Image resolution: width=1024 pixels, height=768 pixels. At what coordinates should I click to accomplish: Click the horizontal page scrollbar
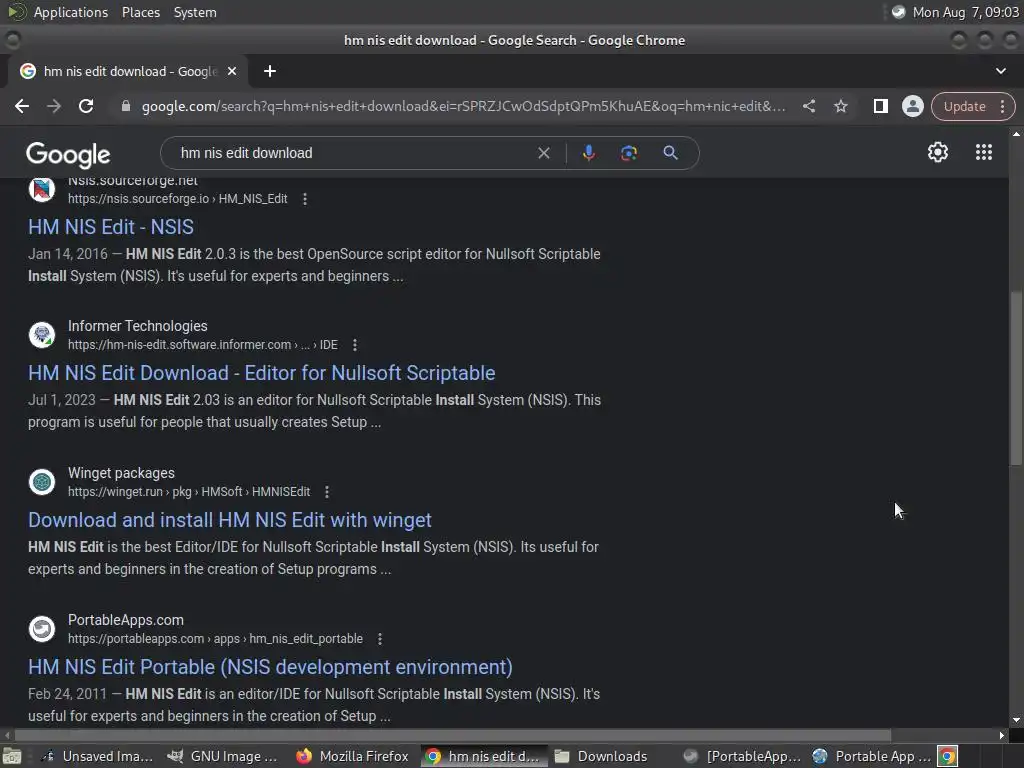452,735
